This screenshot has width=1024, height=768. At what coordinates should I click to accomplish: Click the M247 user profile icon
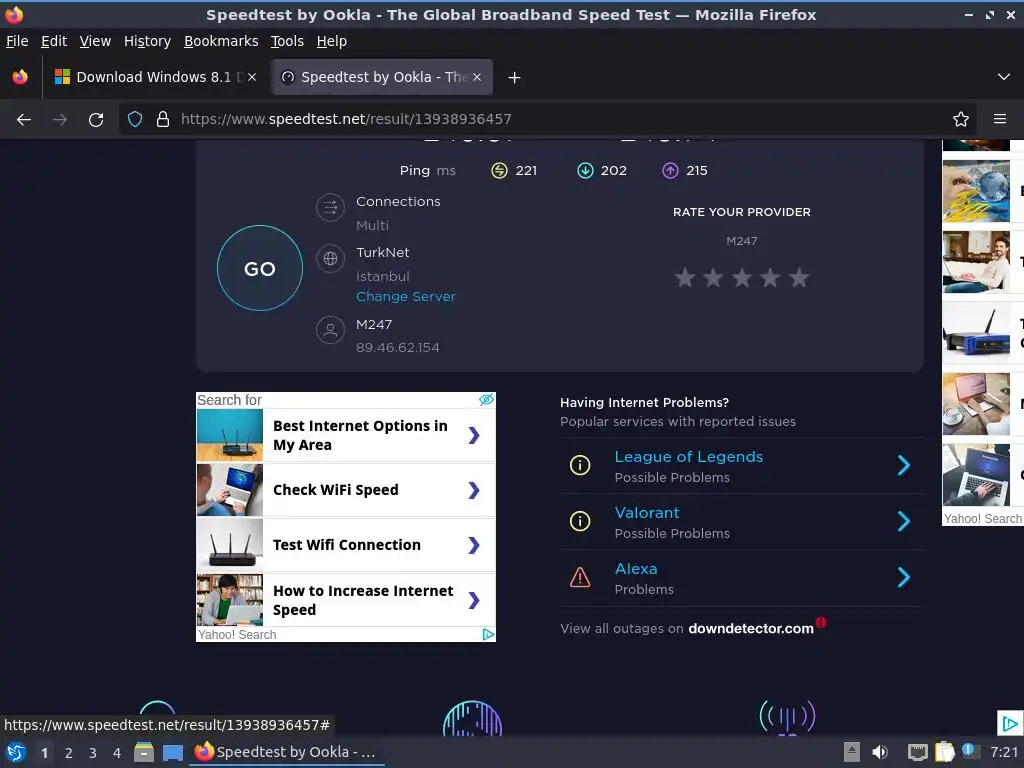click(x=330, y=330)
